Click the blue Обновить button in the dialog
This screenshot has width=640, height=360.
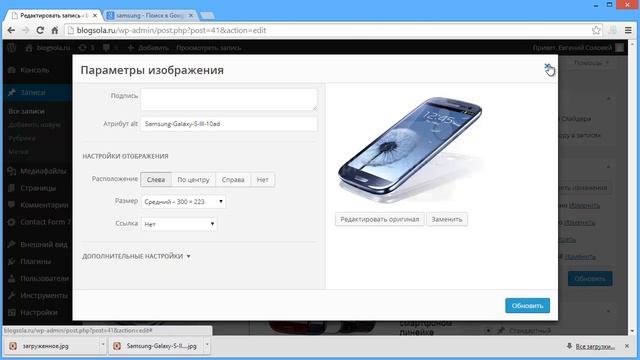tap(527, 305)
